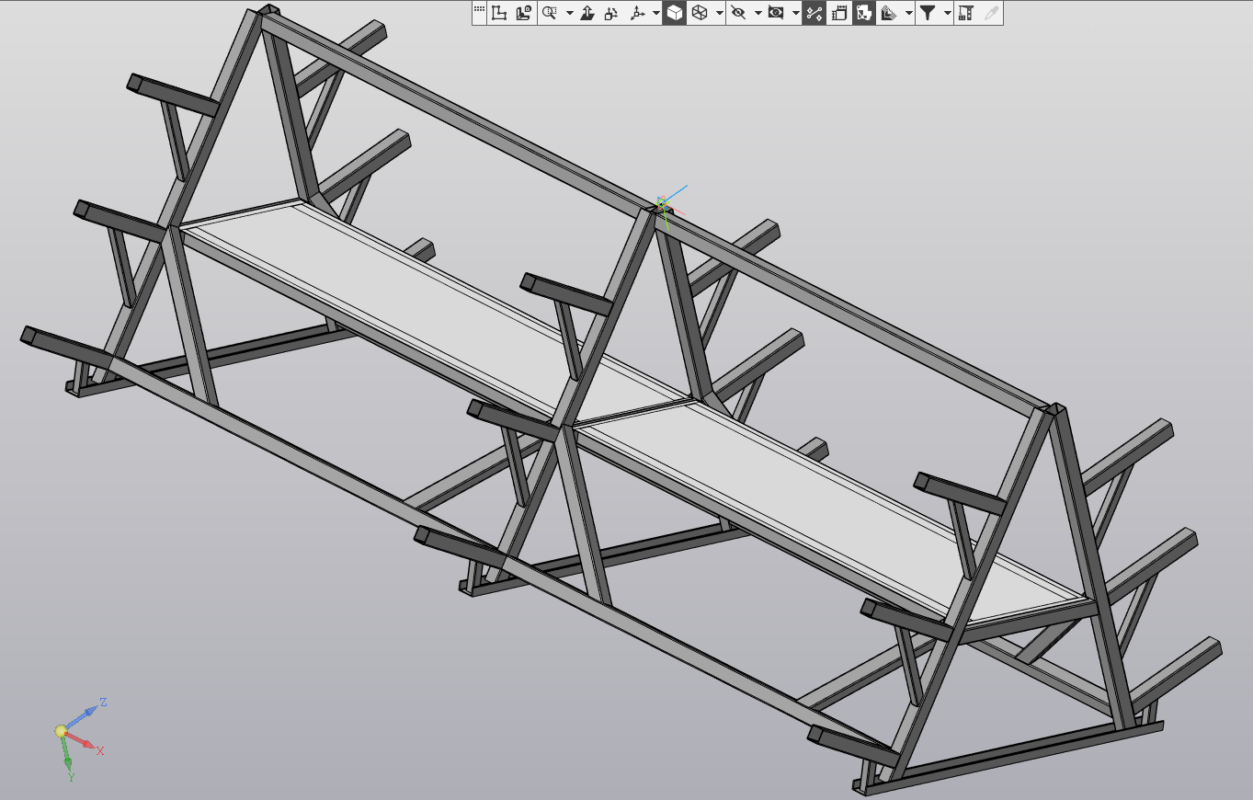Select the rotate view icon

coord(611,13)
